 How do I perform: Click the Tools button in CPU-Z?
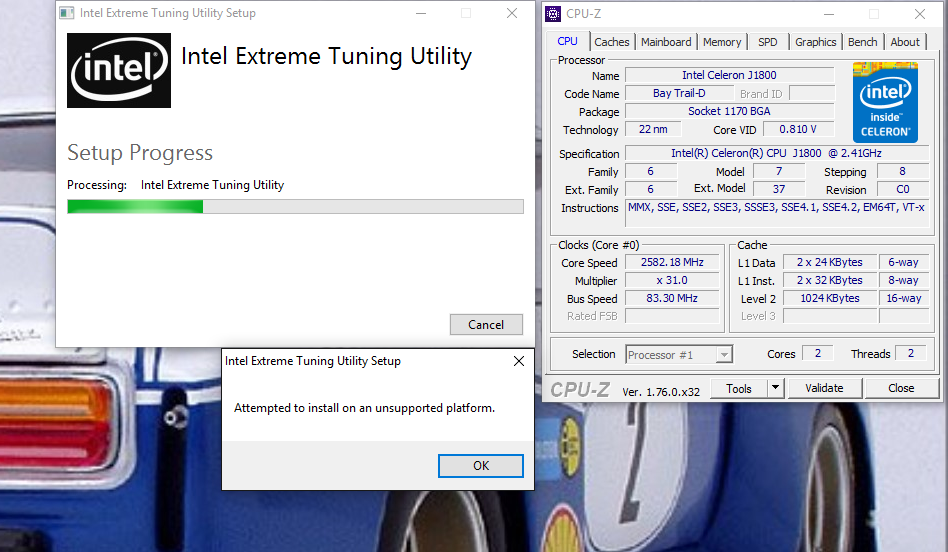739,388
